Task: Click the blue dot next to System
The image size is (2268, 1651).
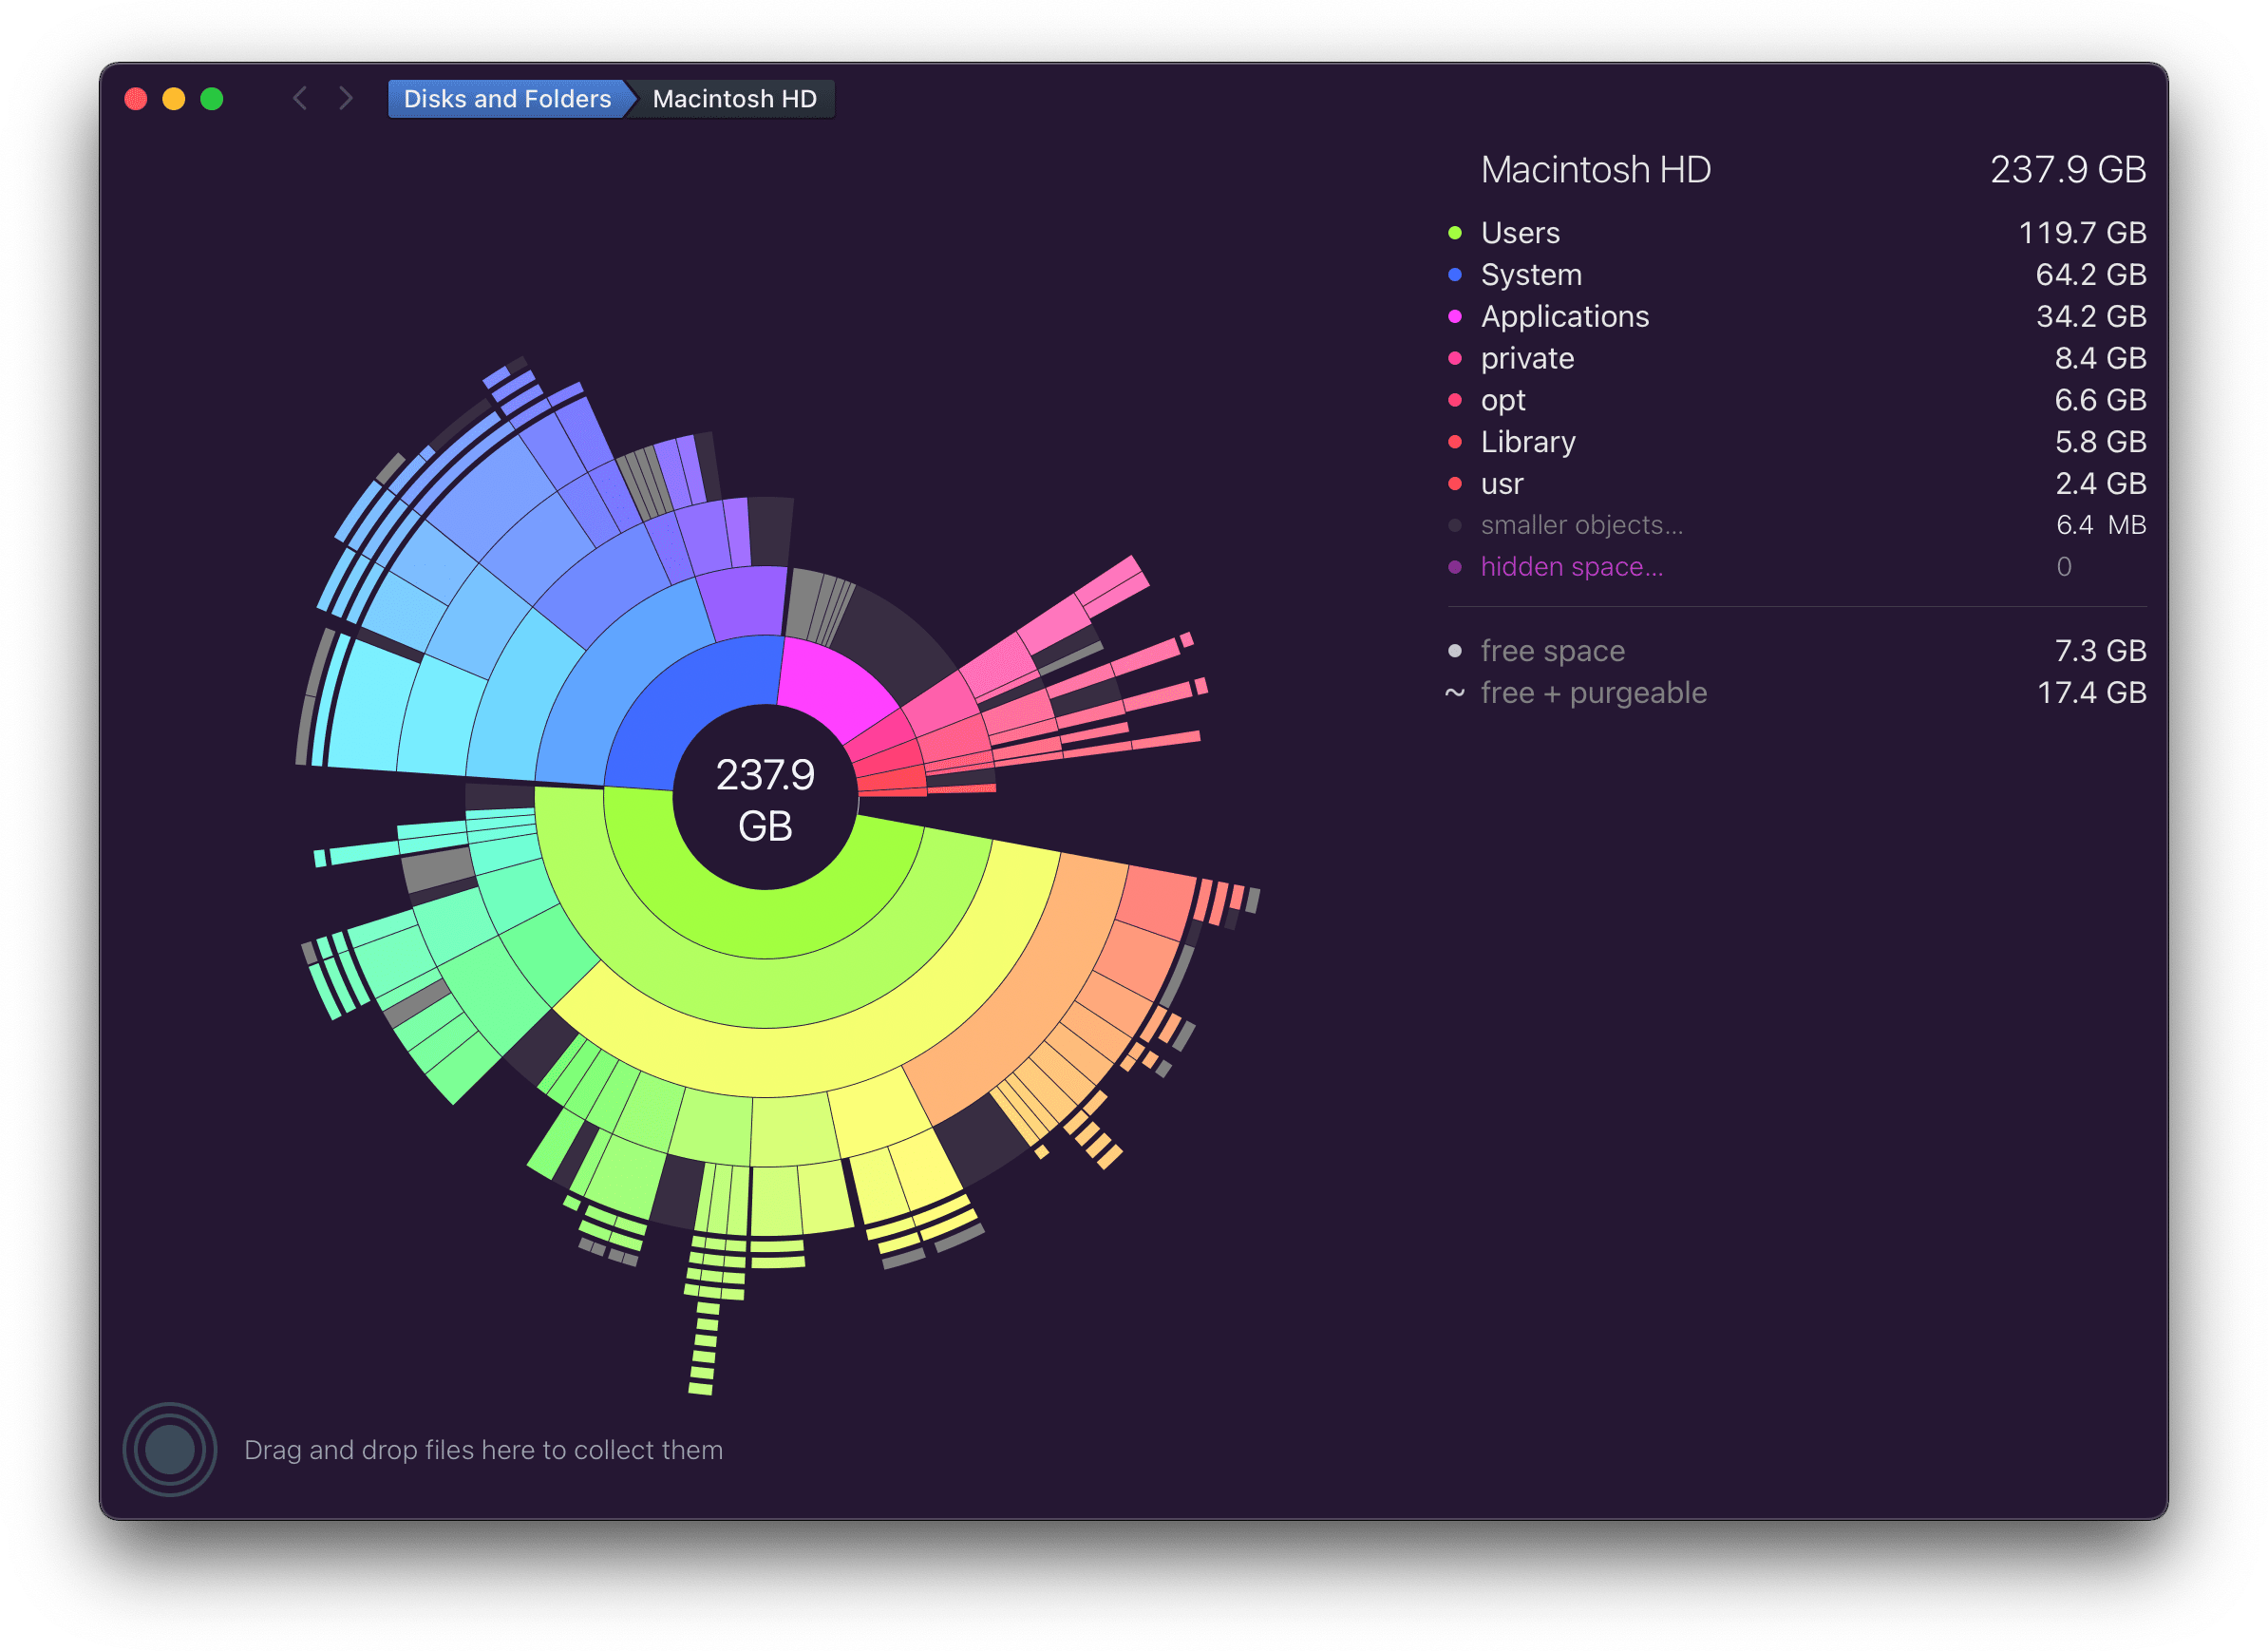Action: (x=1455, y=274)
